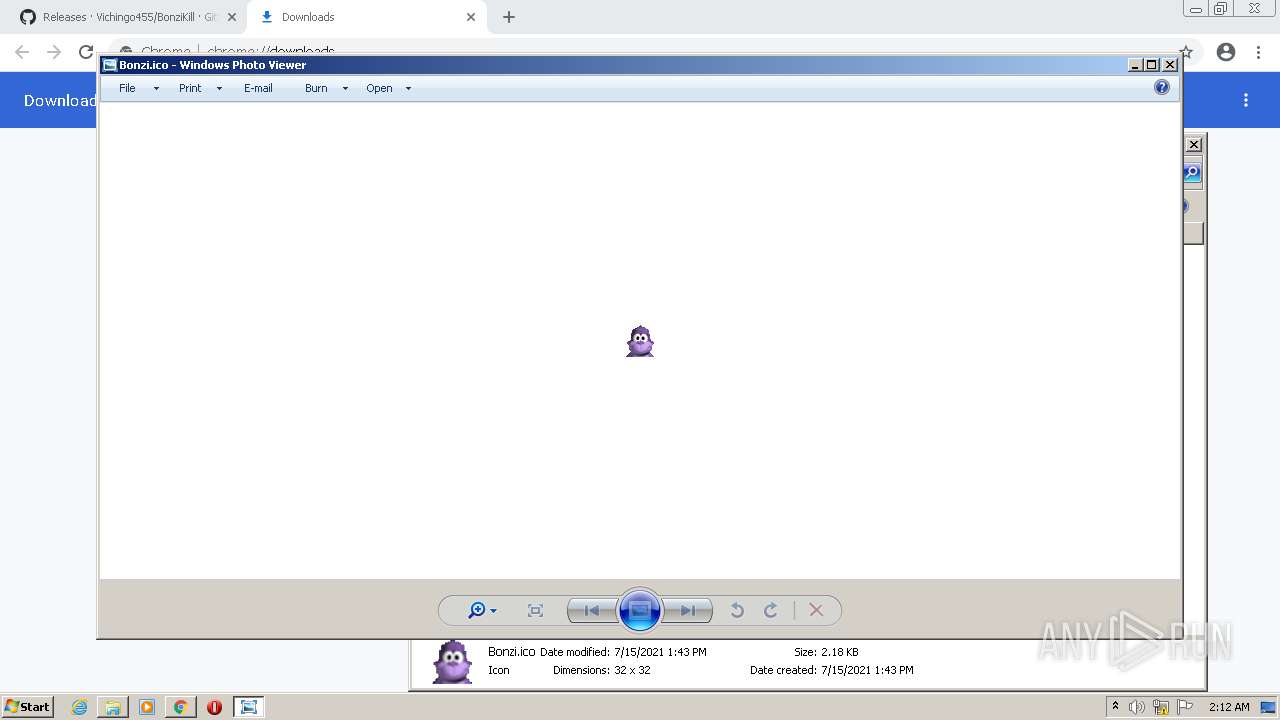Go back in Chrome

22,52
